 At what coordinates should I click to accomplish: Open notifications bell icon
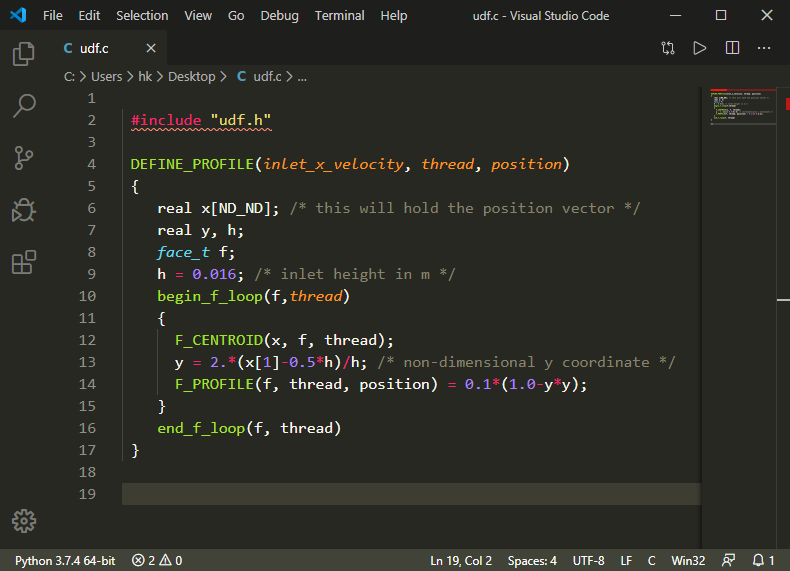click(x=763, y=560)
